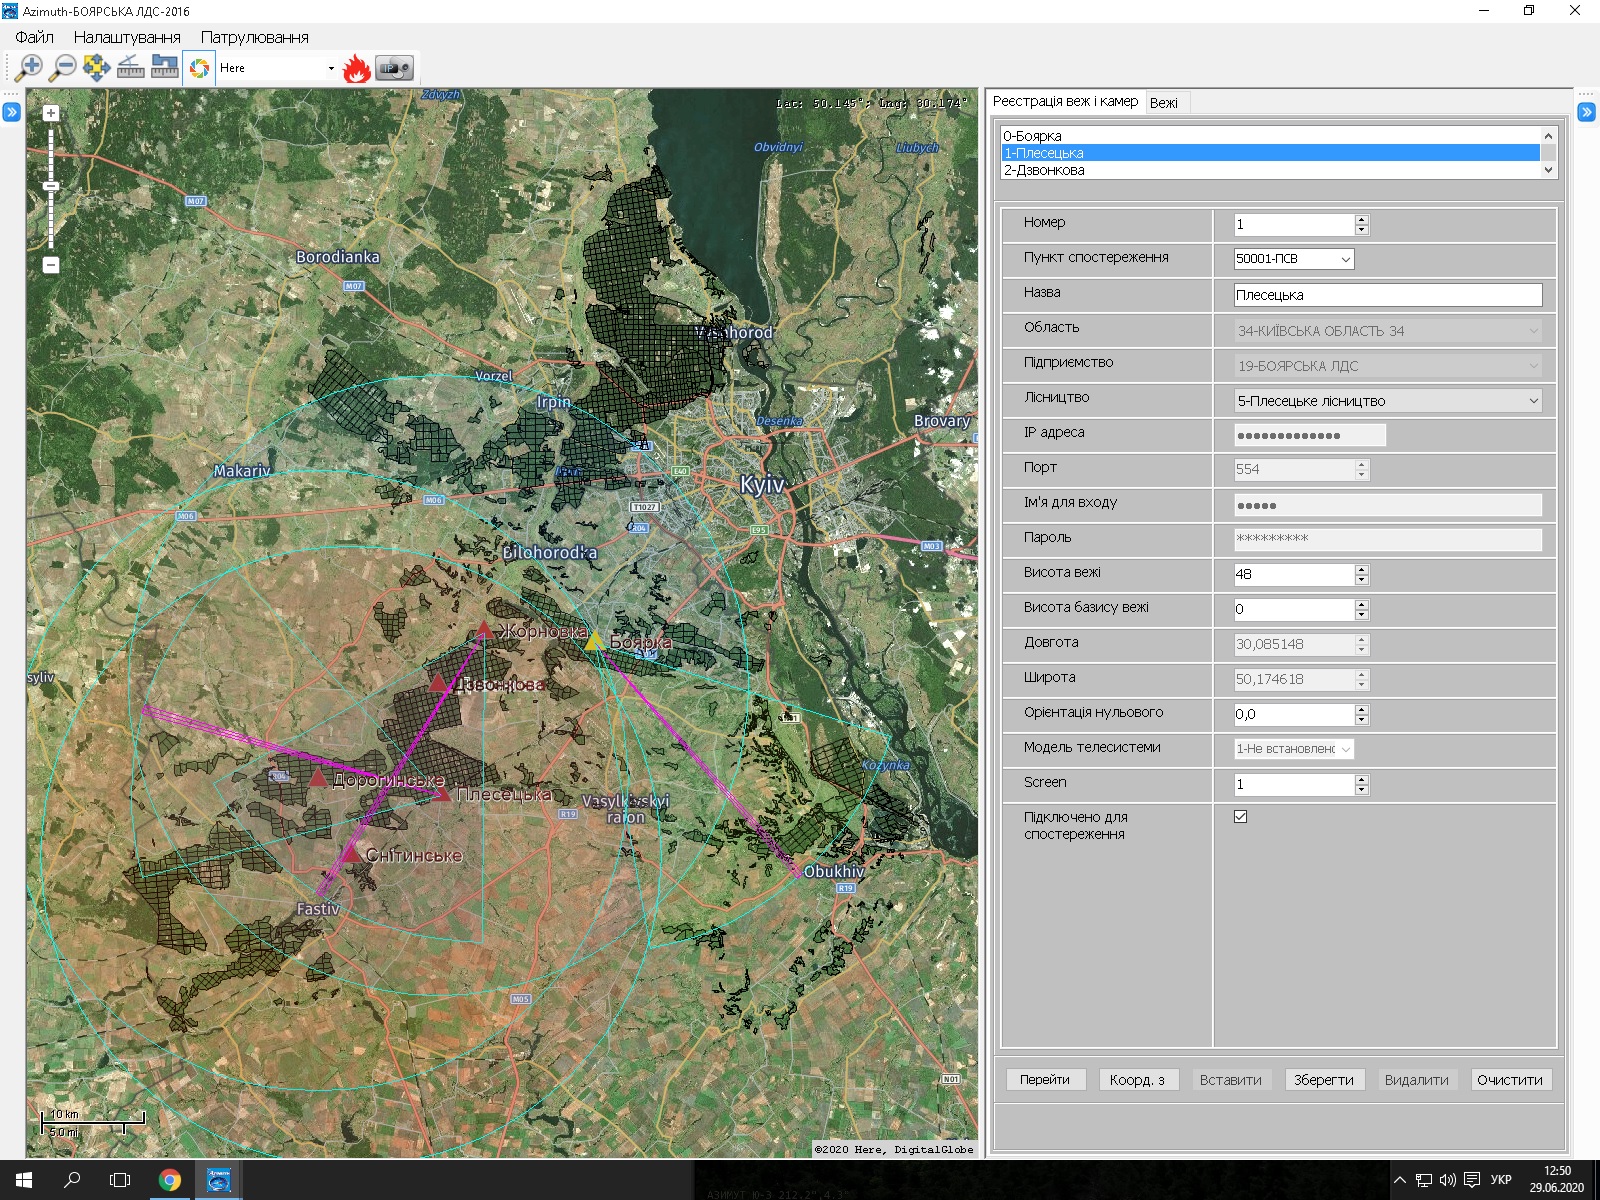Expand the left side panel arrows
This screenshot has height=1200, width=1600.
(x=11, y=112)
